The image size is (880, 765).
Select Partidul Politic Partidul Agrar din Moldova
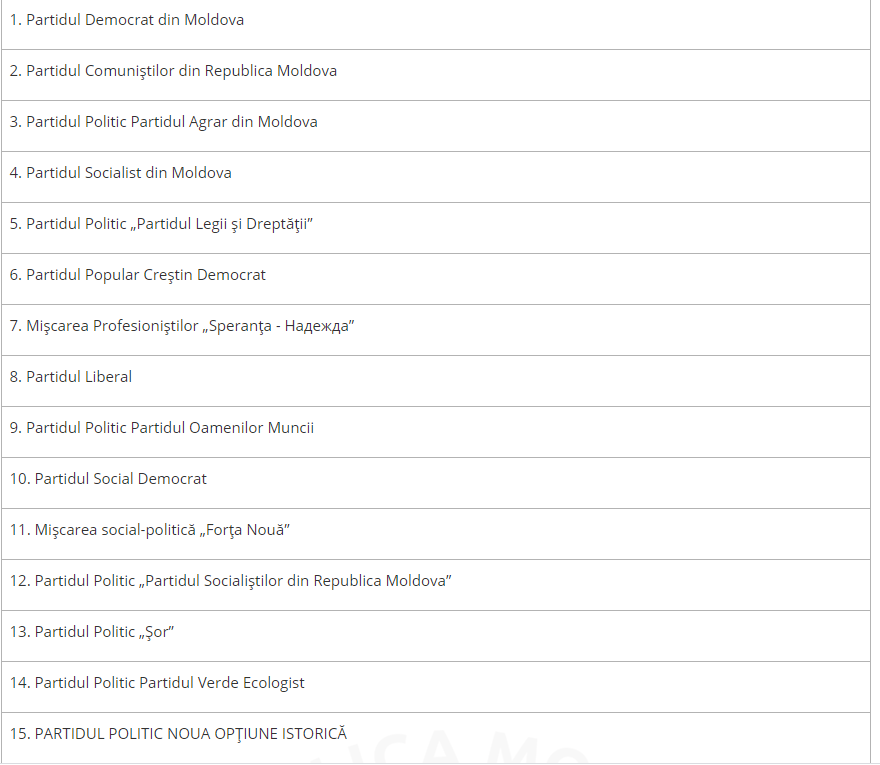436,126
